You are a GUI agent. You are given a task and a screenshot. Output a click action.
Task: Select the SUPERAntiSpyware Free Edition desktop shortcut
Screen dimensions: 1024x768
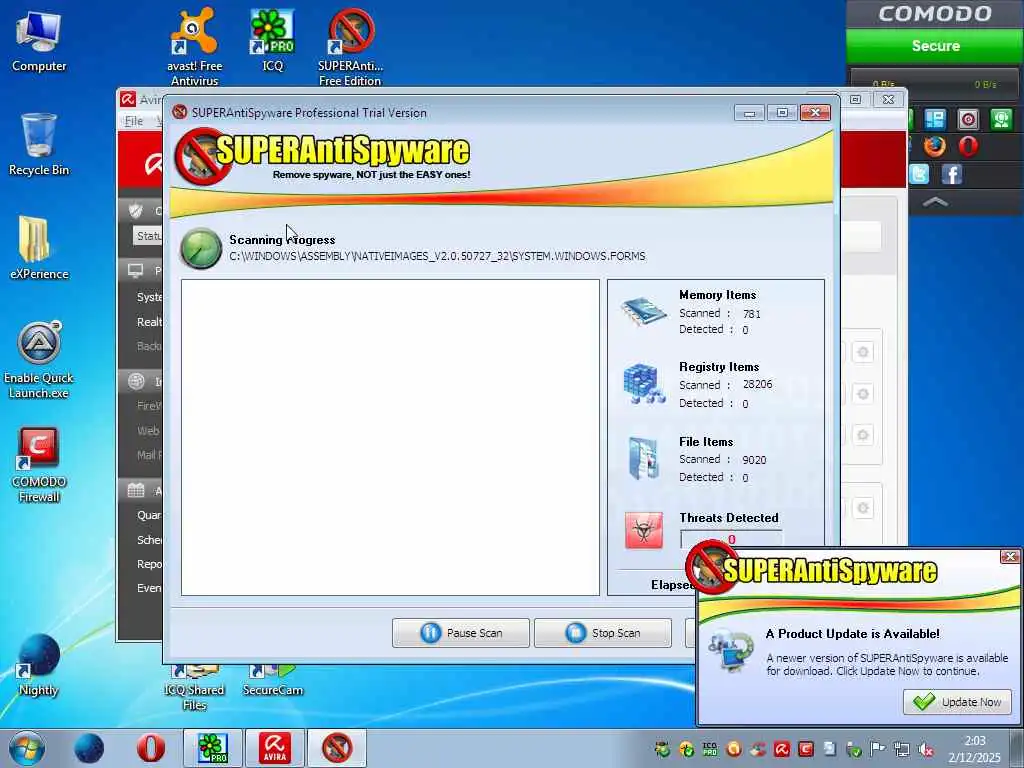point(350,47)
